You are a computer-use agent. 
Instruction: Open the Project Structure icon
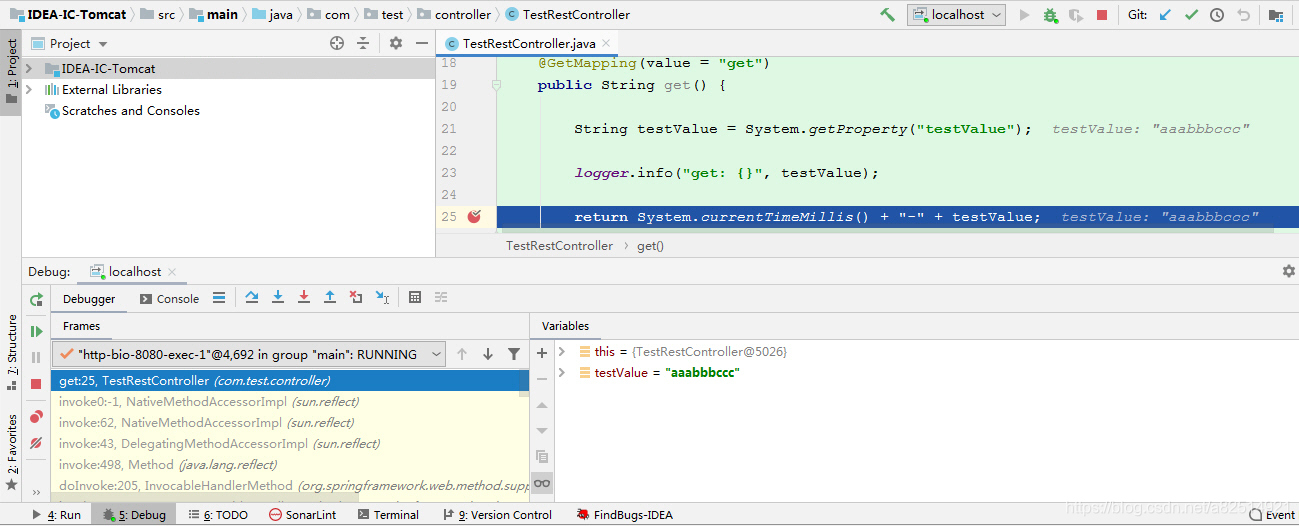point(1276,15)
